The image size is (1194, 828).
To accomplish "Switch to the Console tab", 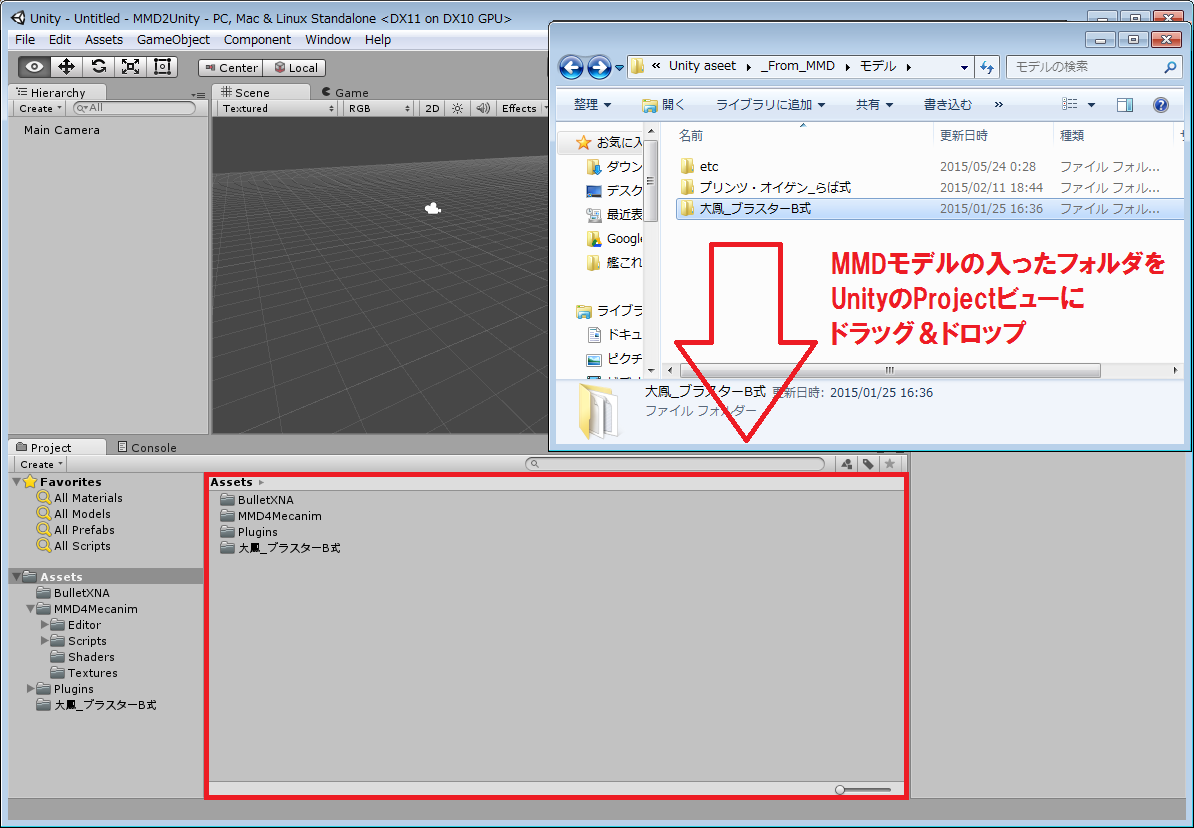I will 147,447.
